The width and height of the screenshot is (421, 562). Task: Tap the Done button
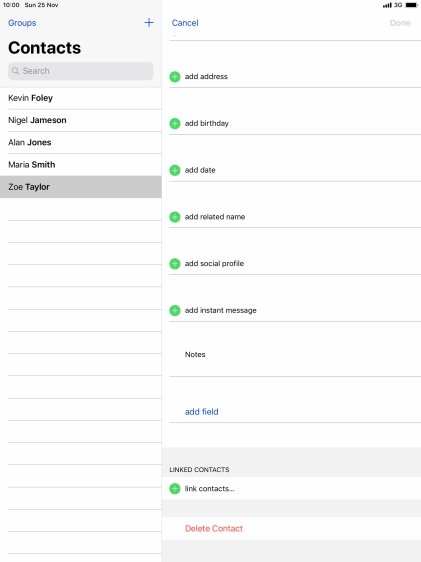(400, 23)
